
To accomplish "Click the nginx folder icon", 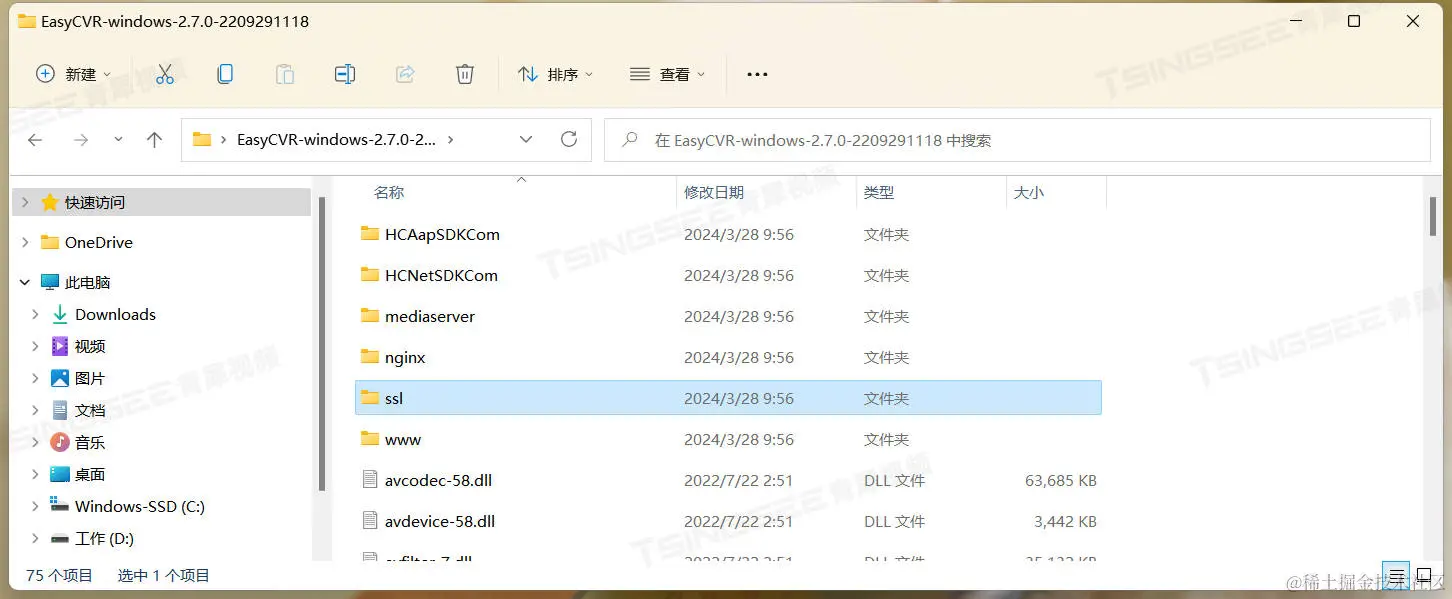I will point(370,357).
